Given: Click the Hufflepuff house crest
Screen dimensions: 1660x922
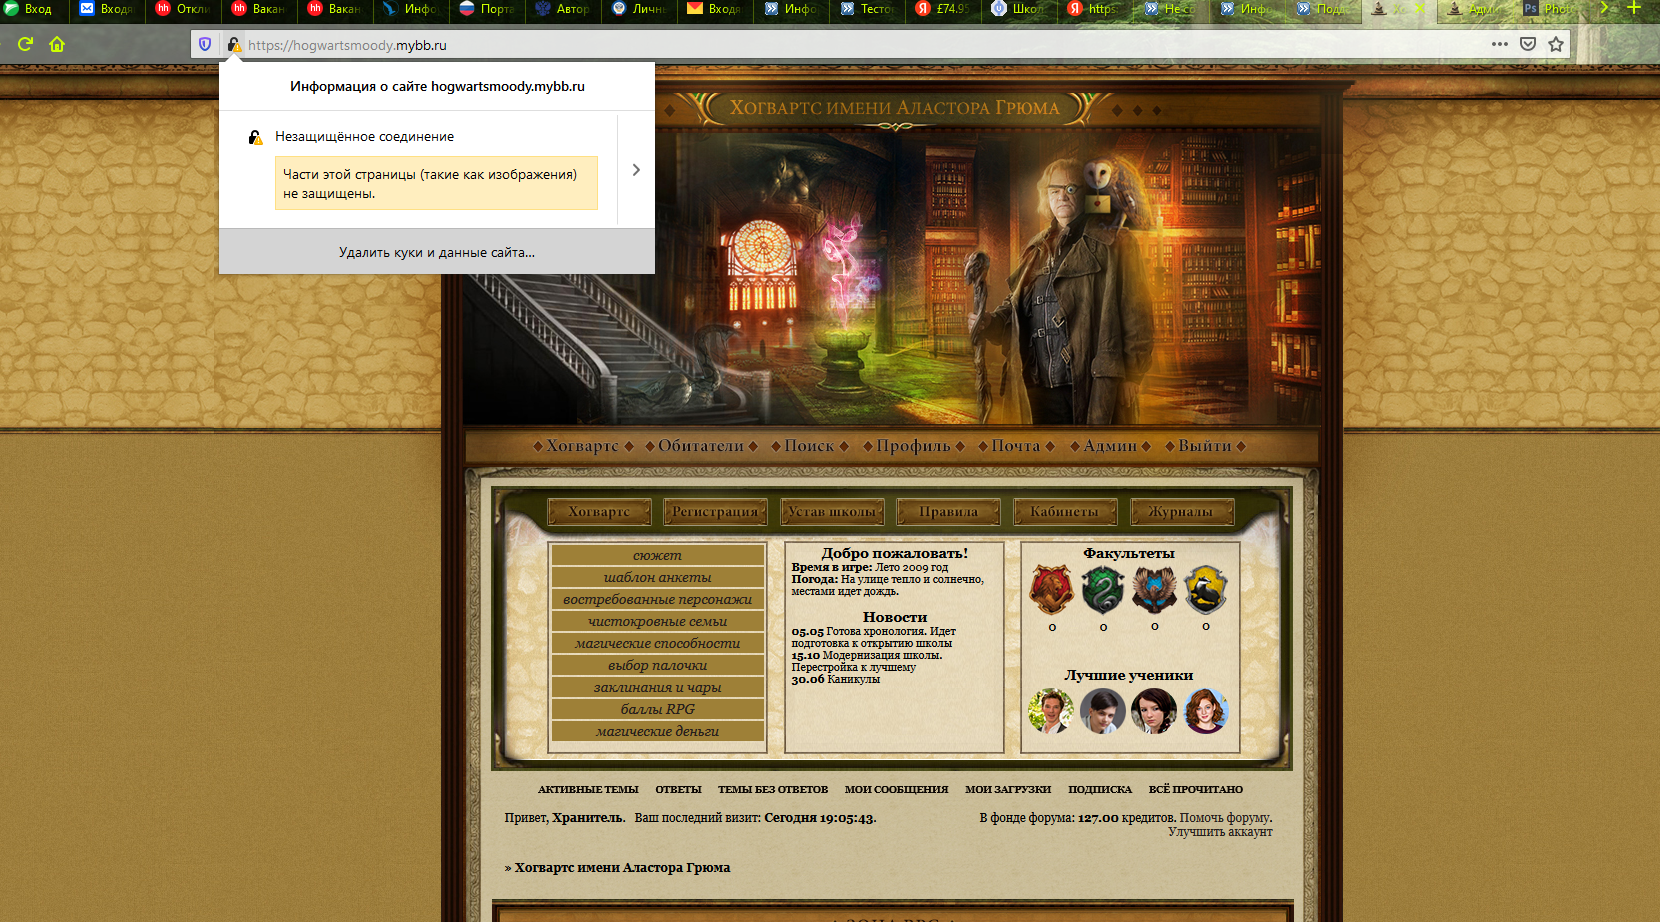Looking at the screenshot, I should (1206, 589).
